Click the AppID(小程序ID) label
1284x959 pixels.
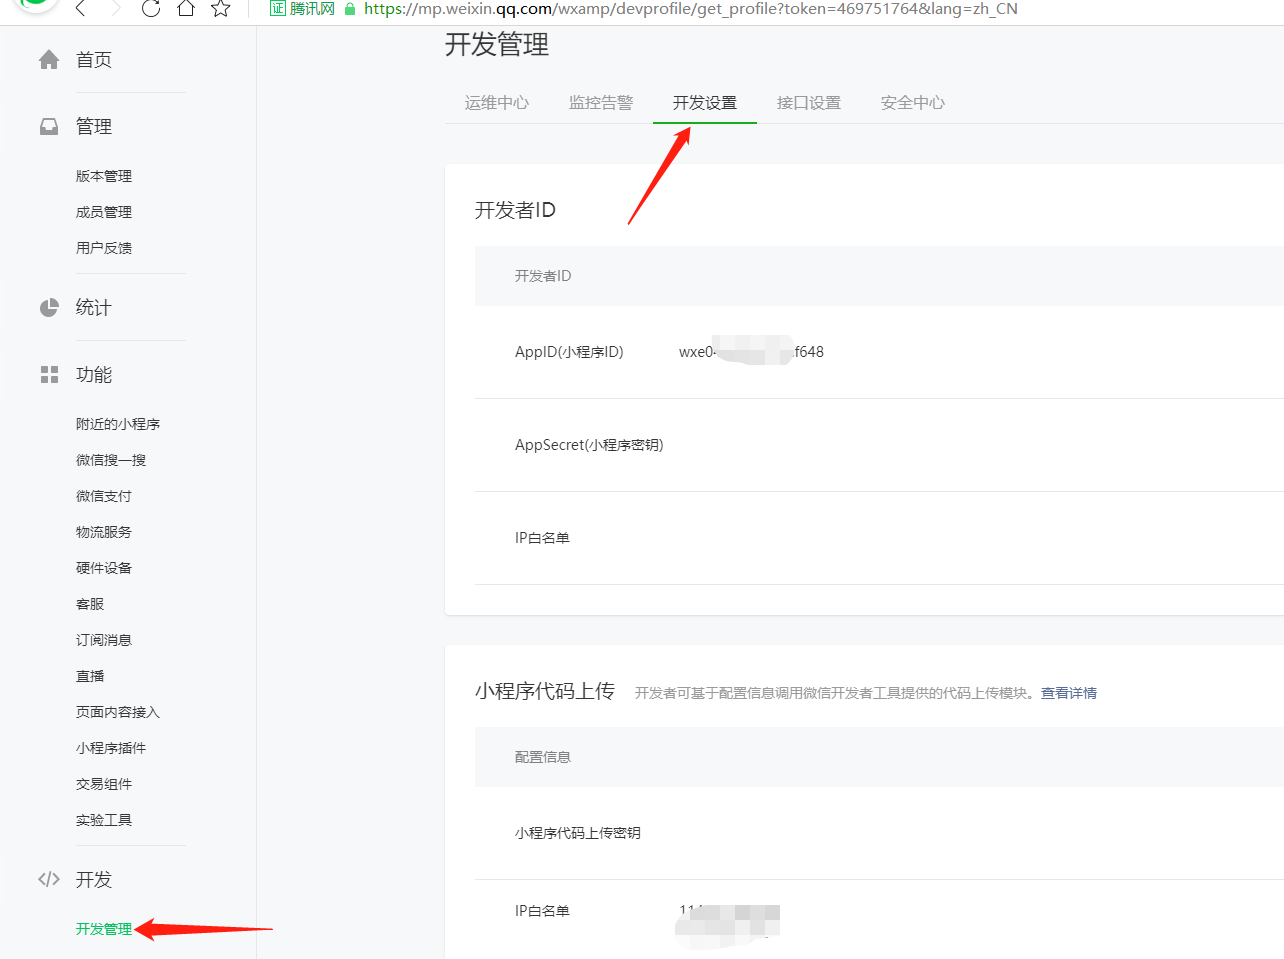click(569, 352)
